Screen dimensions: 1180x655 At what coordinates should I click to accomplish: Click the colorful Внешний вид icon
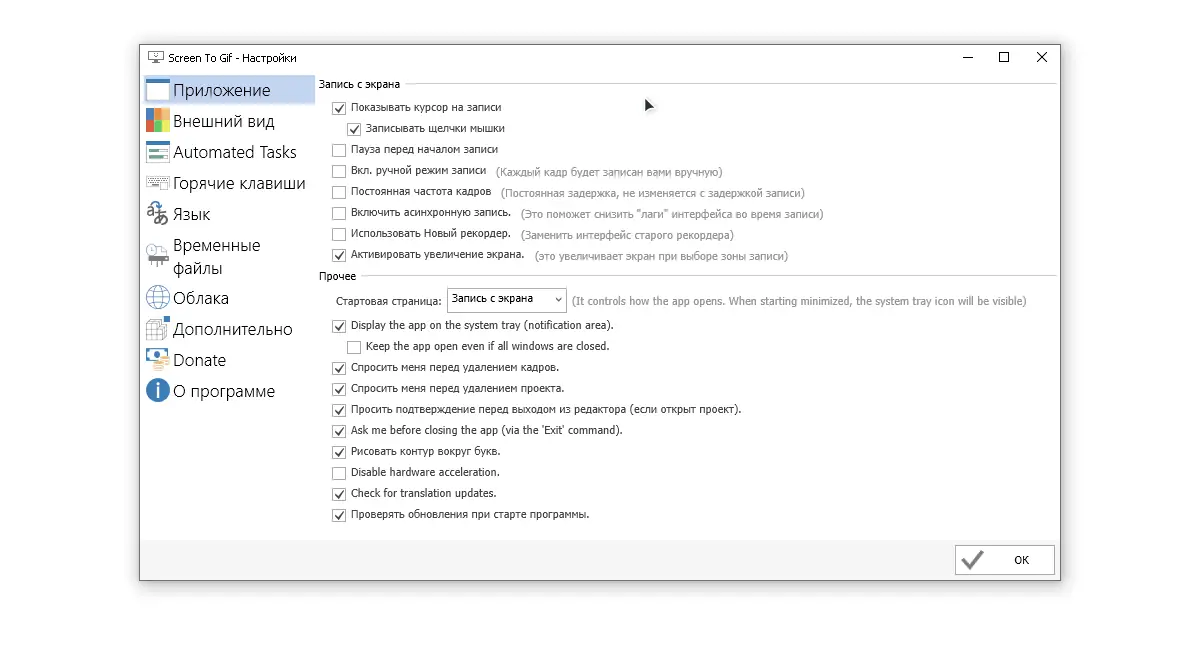[157, 120]
